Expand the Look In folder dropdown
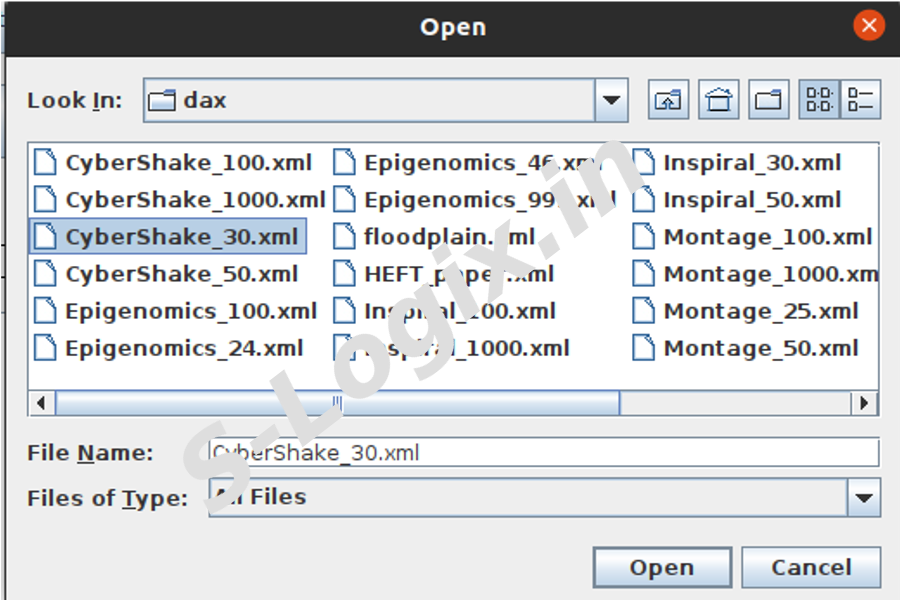Screen dimensions: 900x600 [611, 100]
